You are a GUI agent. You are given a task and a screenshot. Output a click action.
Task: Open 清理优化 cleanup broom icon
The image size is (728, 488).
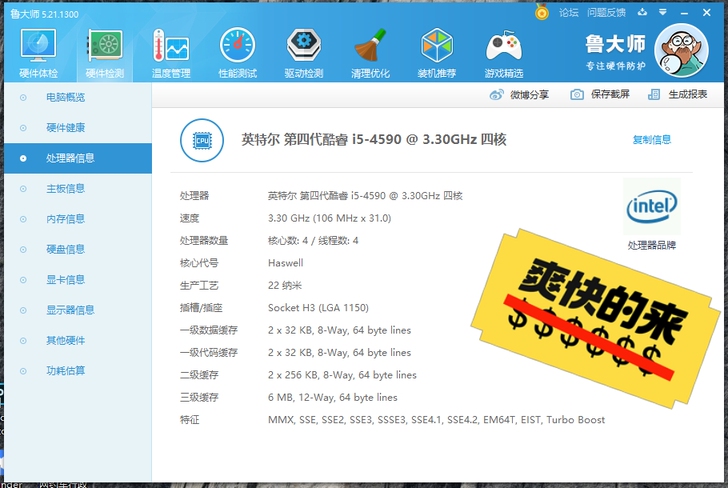pyautogui.click(x=370, y=53)
